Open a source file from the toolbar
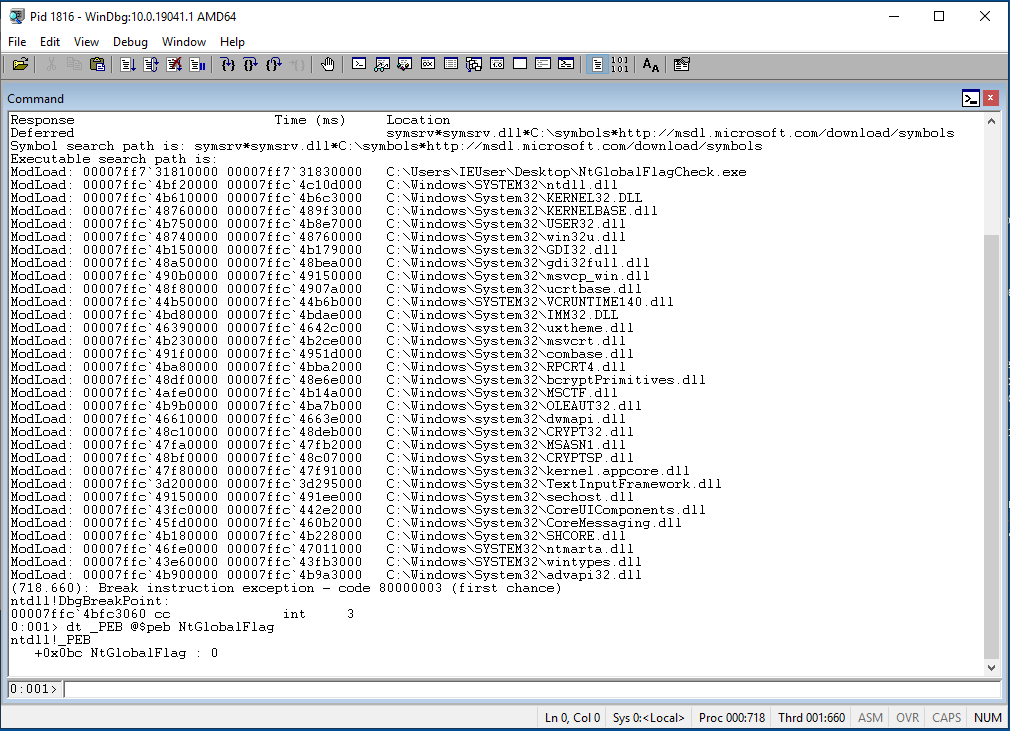 pyautogui.click(x=19, y=64)
